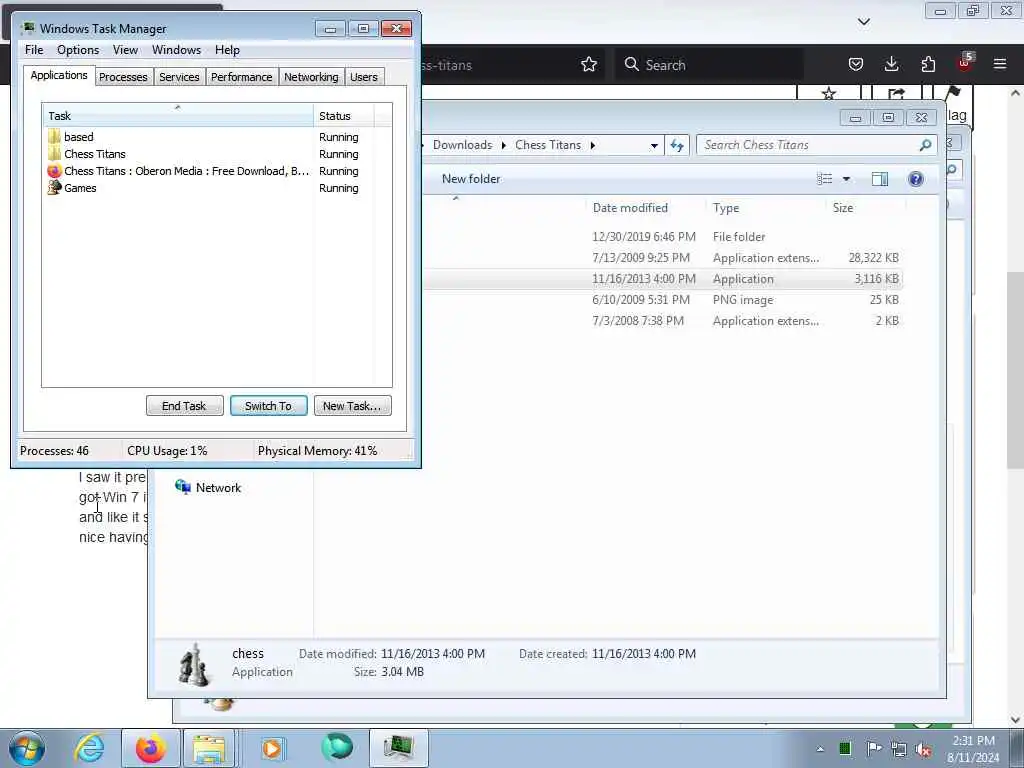Click the Downloads breadcrumb in Explorer

[x=462, y=145]
